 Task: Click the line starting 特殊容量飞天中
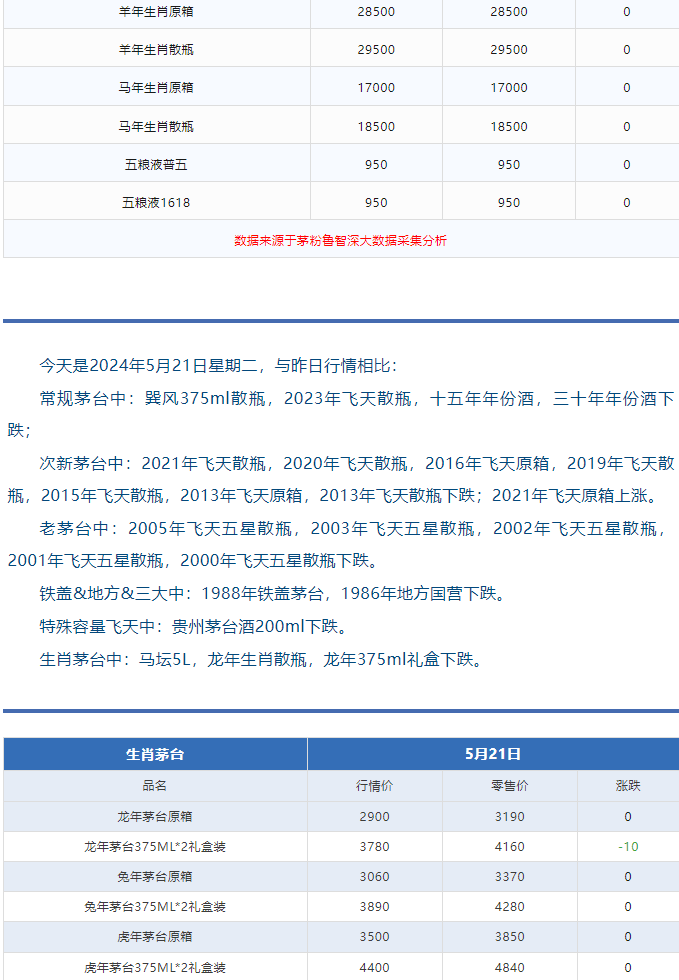195,626
